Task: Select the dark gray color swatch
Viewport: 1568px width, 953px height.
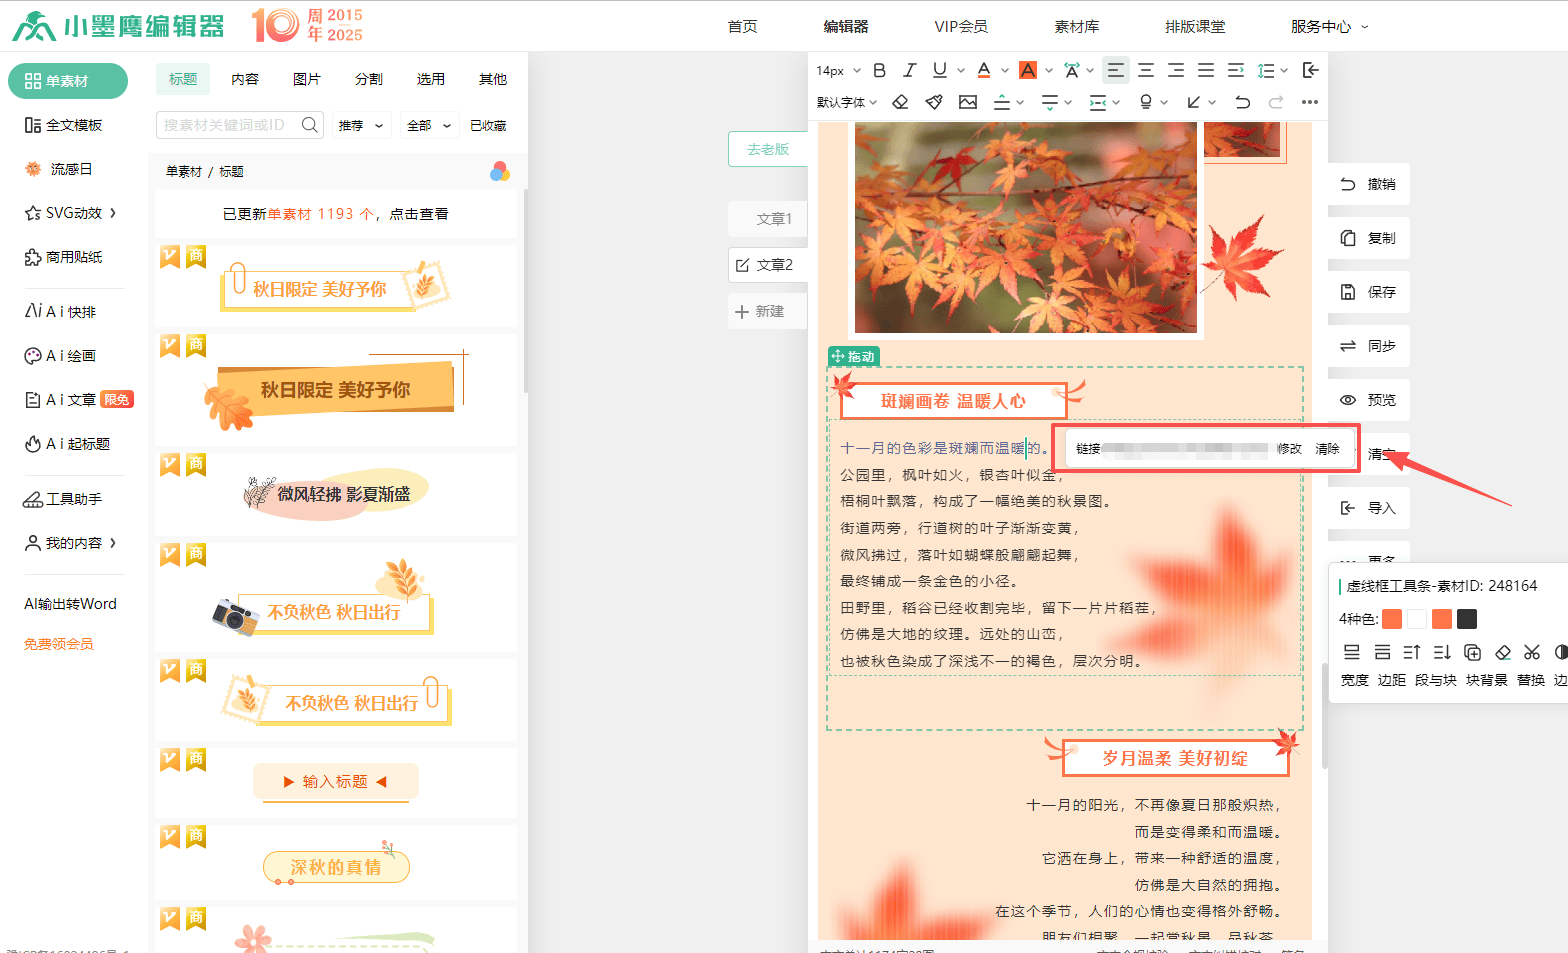Action: [1467, 619]
